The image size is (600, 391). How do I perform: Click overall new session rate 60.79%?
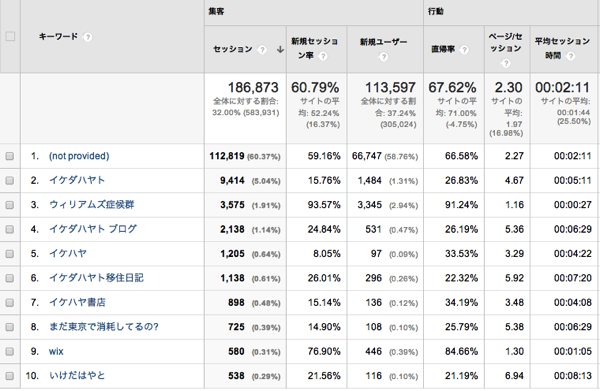point(315,88)
